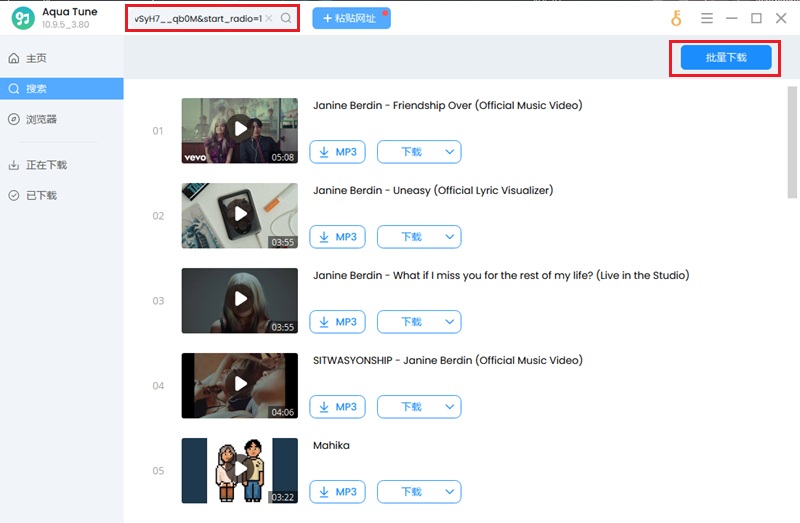The image size is (800, 523).
Task: Download MP3 for Friendship Over
Action: click(338, 152)
